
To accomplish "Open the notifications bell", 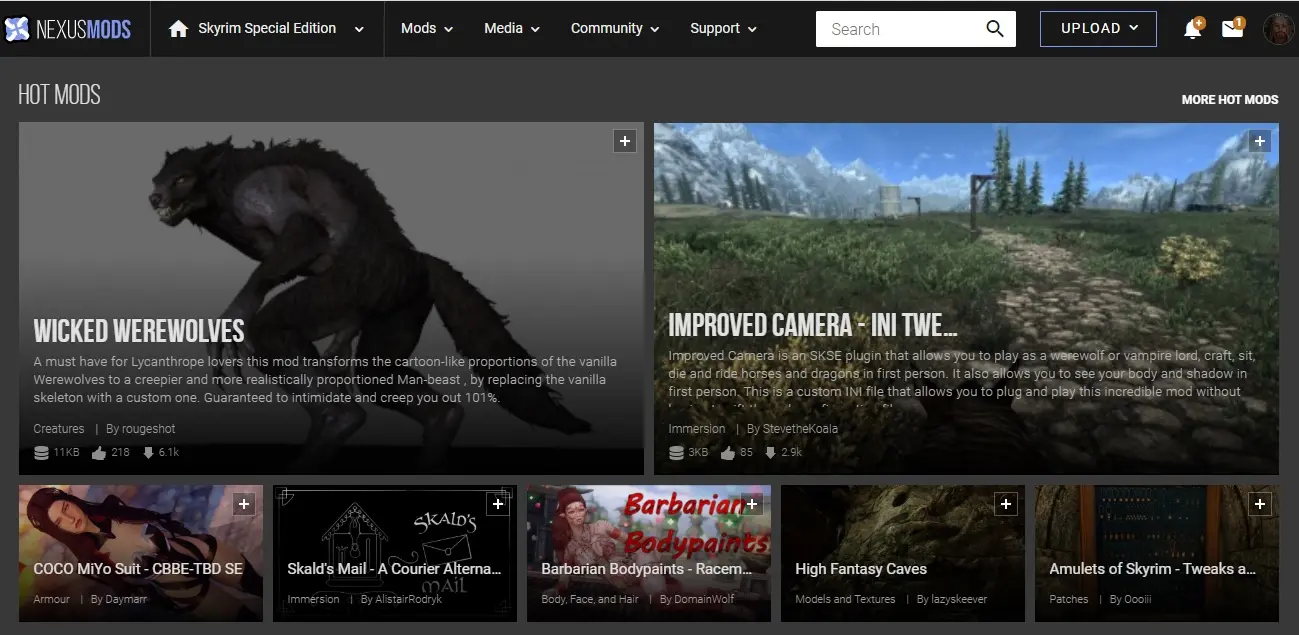I will 1192,29.
